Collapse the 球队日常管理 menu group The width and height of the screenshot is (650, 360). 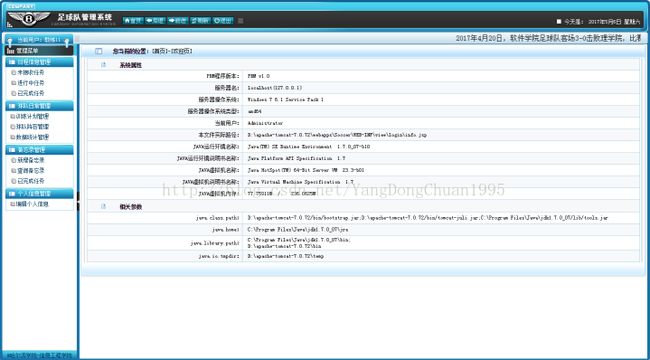pyautogui.click(x=39, y=106)
